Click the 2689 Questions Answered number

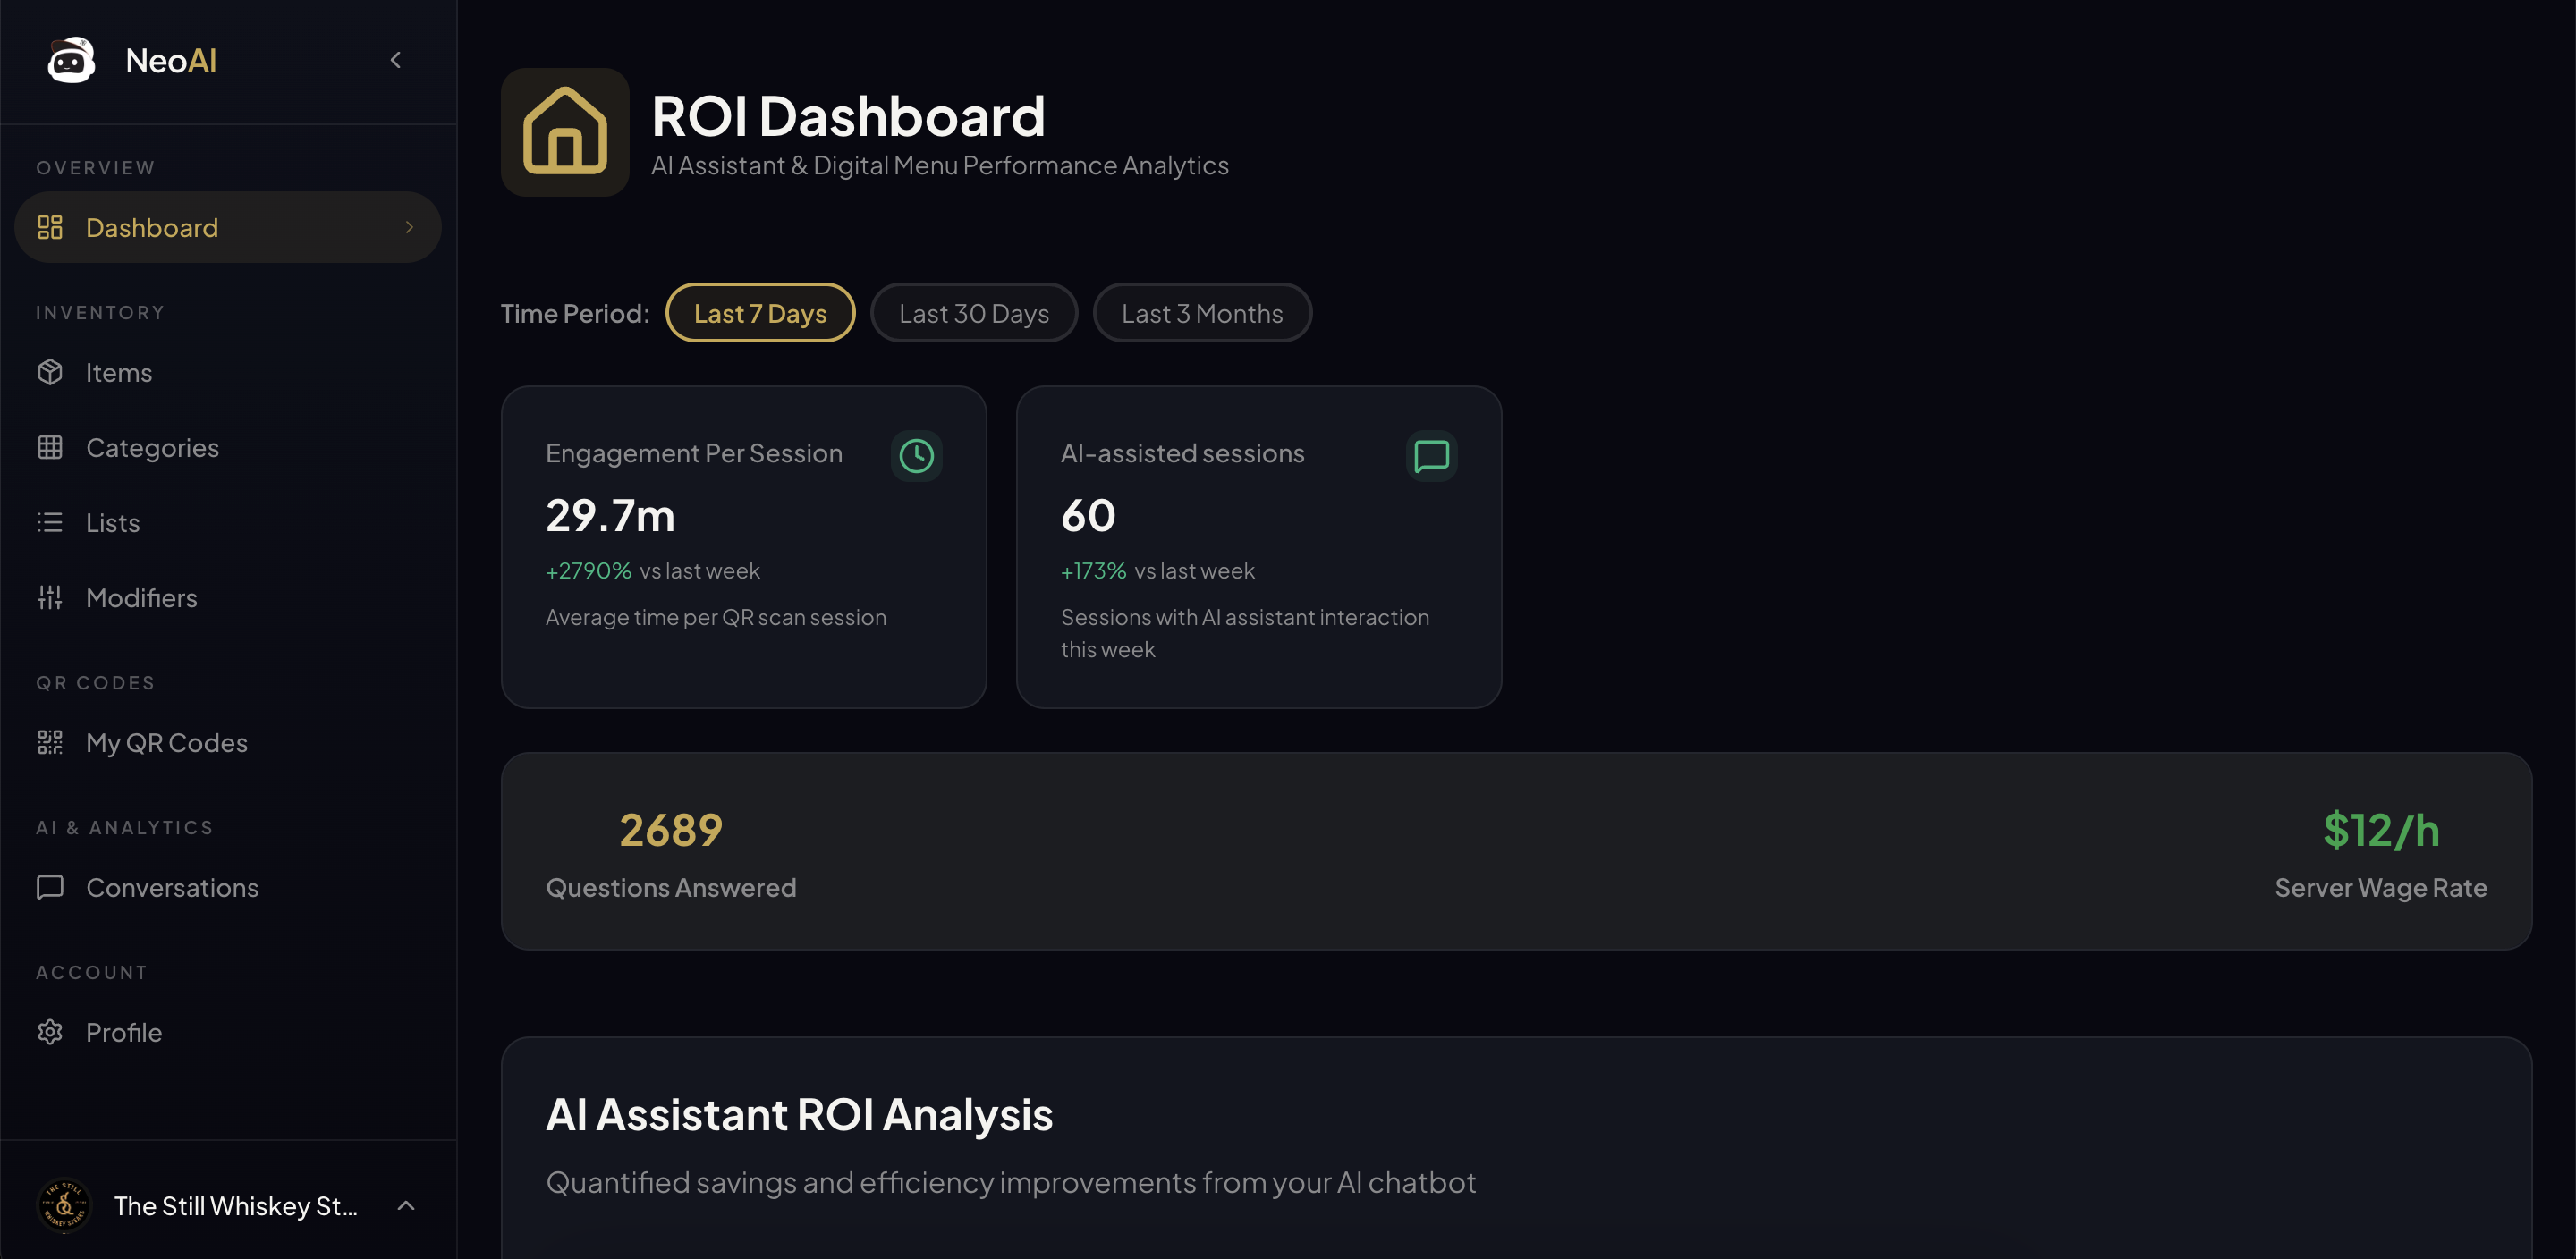click(x=671, y=830)
